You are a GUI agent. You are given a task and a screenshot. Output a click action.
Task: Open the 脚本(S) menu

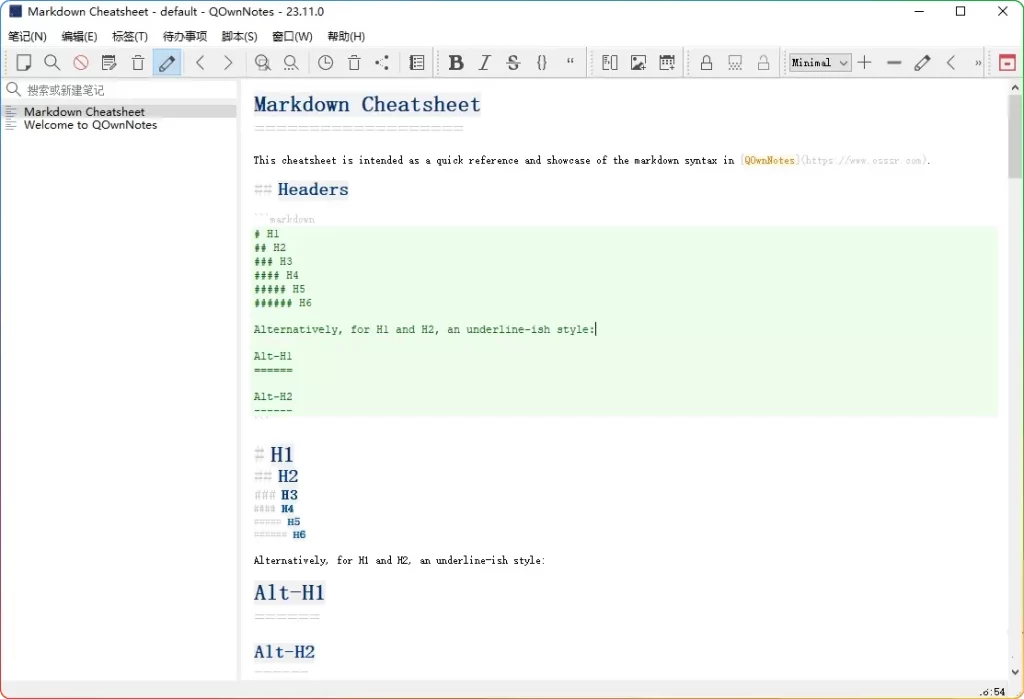(x=239, y=37)
